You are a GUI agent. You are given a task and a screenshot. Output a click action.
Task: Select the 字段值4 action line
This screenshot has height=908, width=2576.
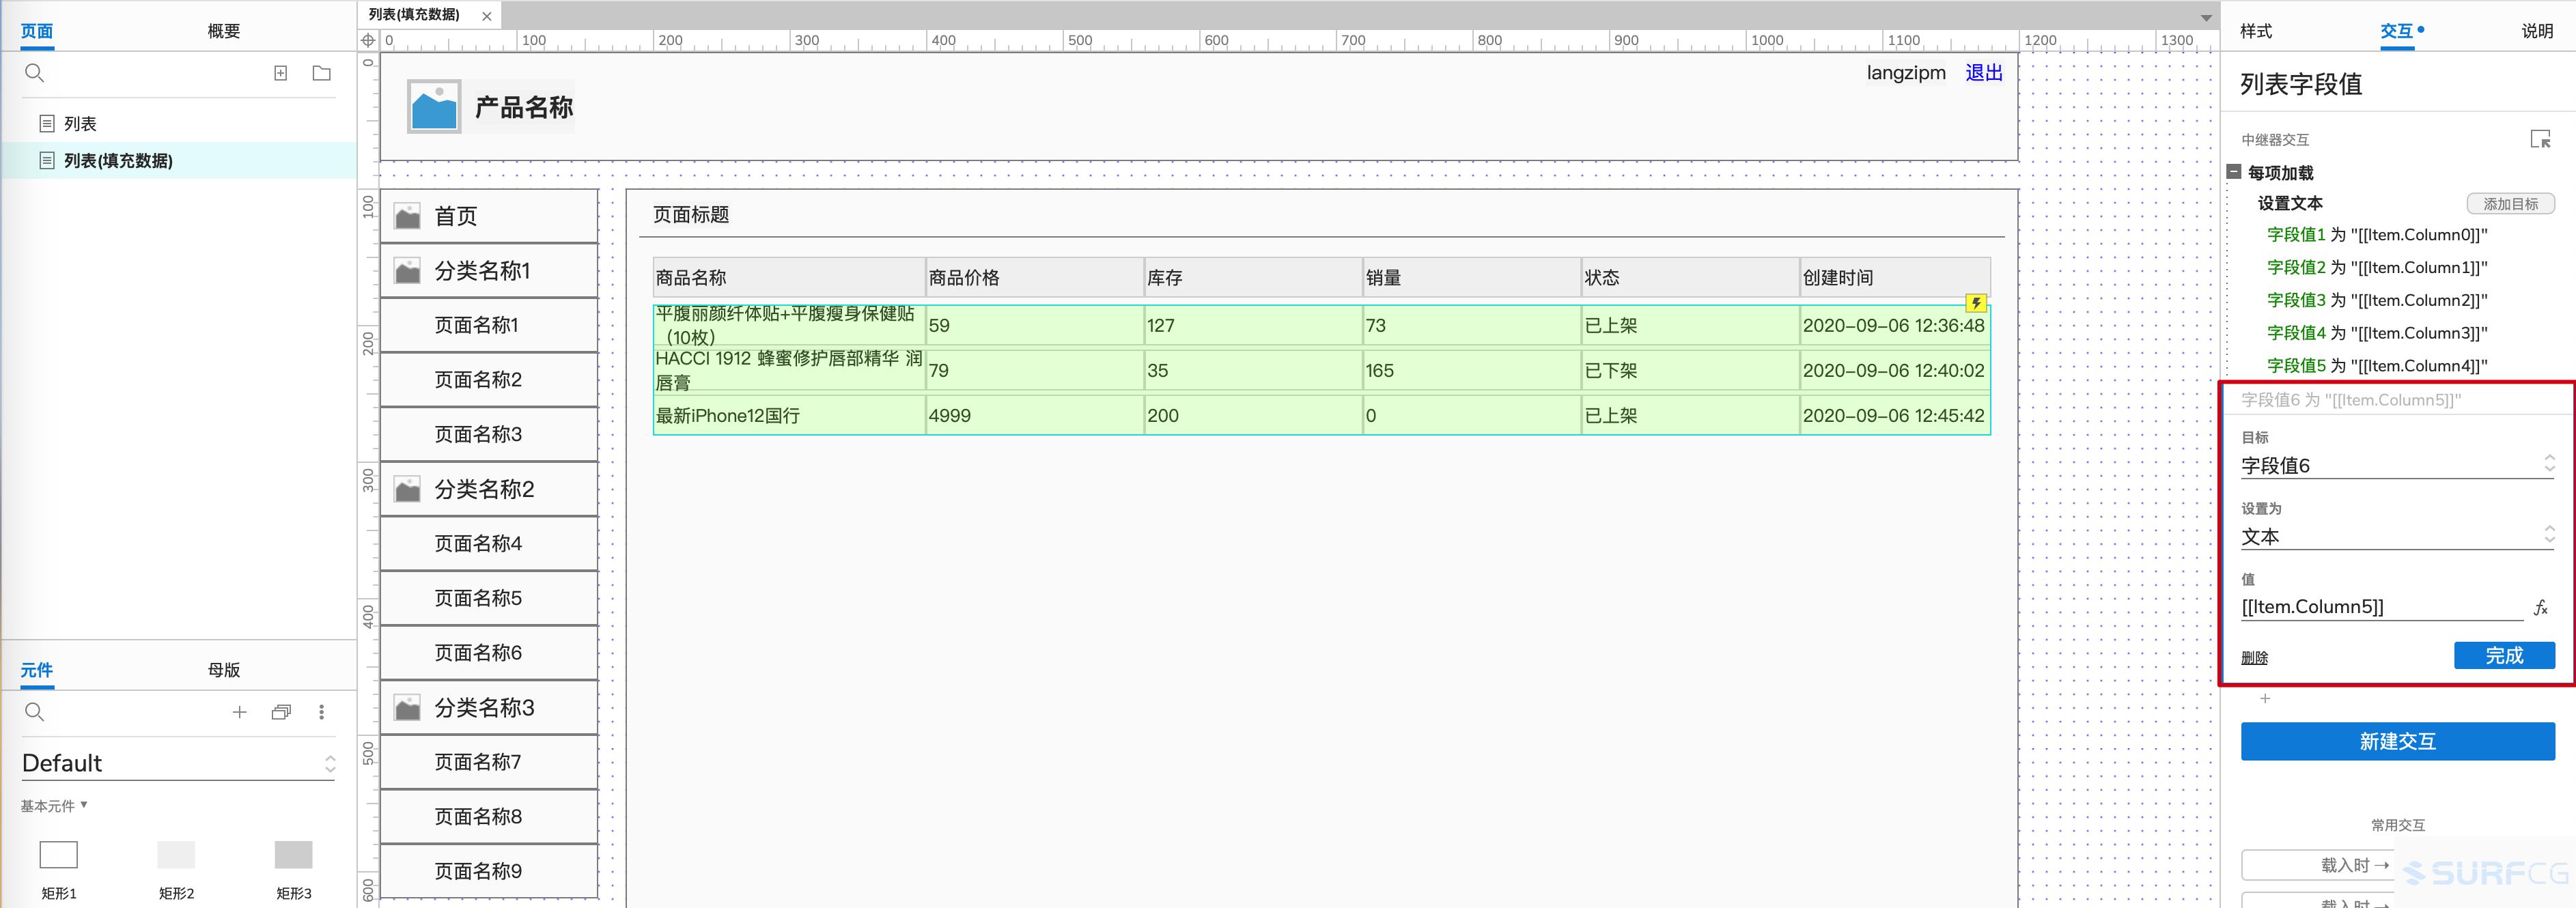click(2376, 333)
